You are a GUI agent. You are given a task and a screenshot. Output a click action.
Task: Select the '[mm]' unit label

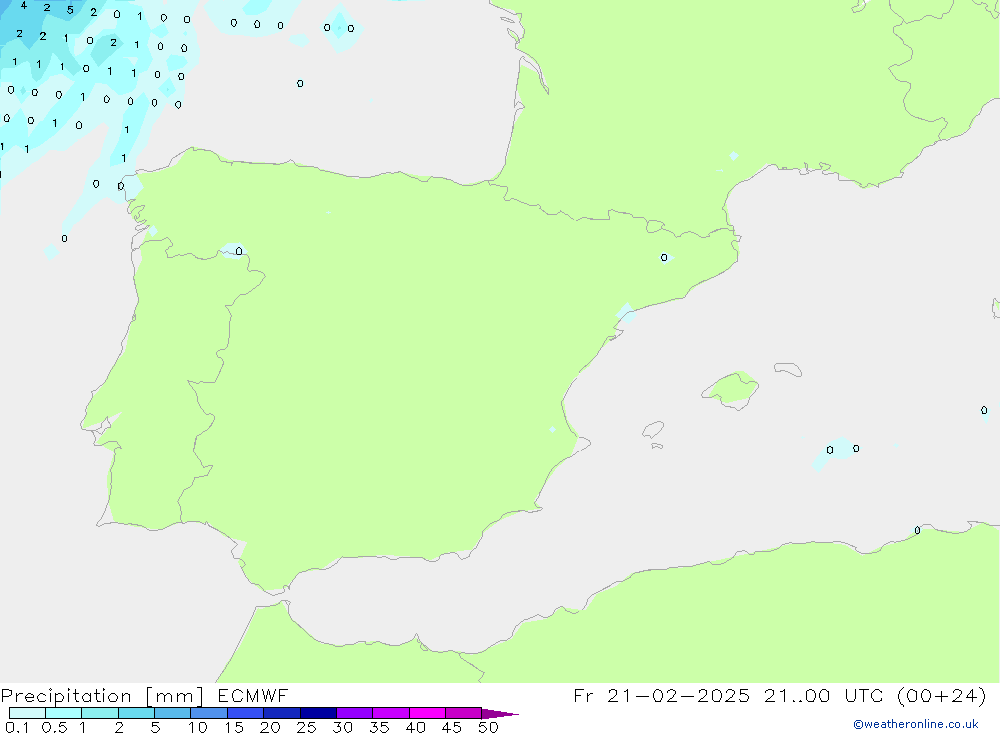click(x=175, y=696)
